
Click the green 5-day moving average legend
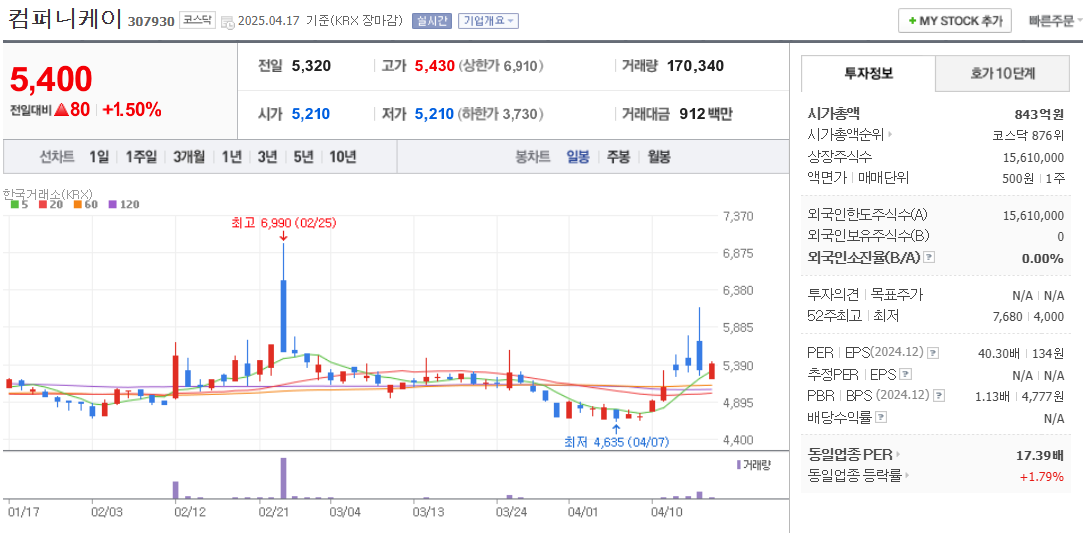point(19,204)
